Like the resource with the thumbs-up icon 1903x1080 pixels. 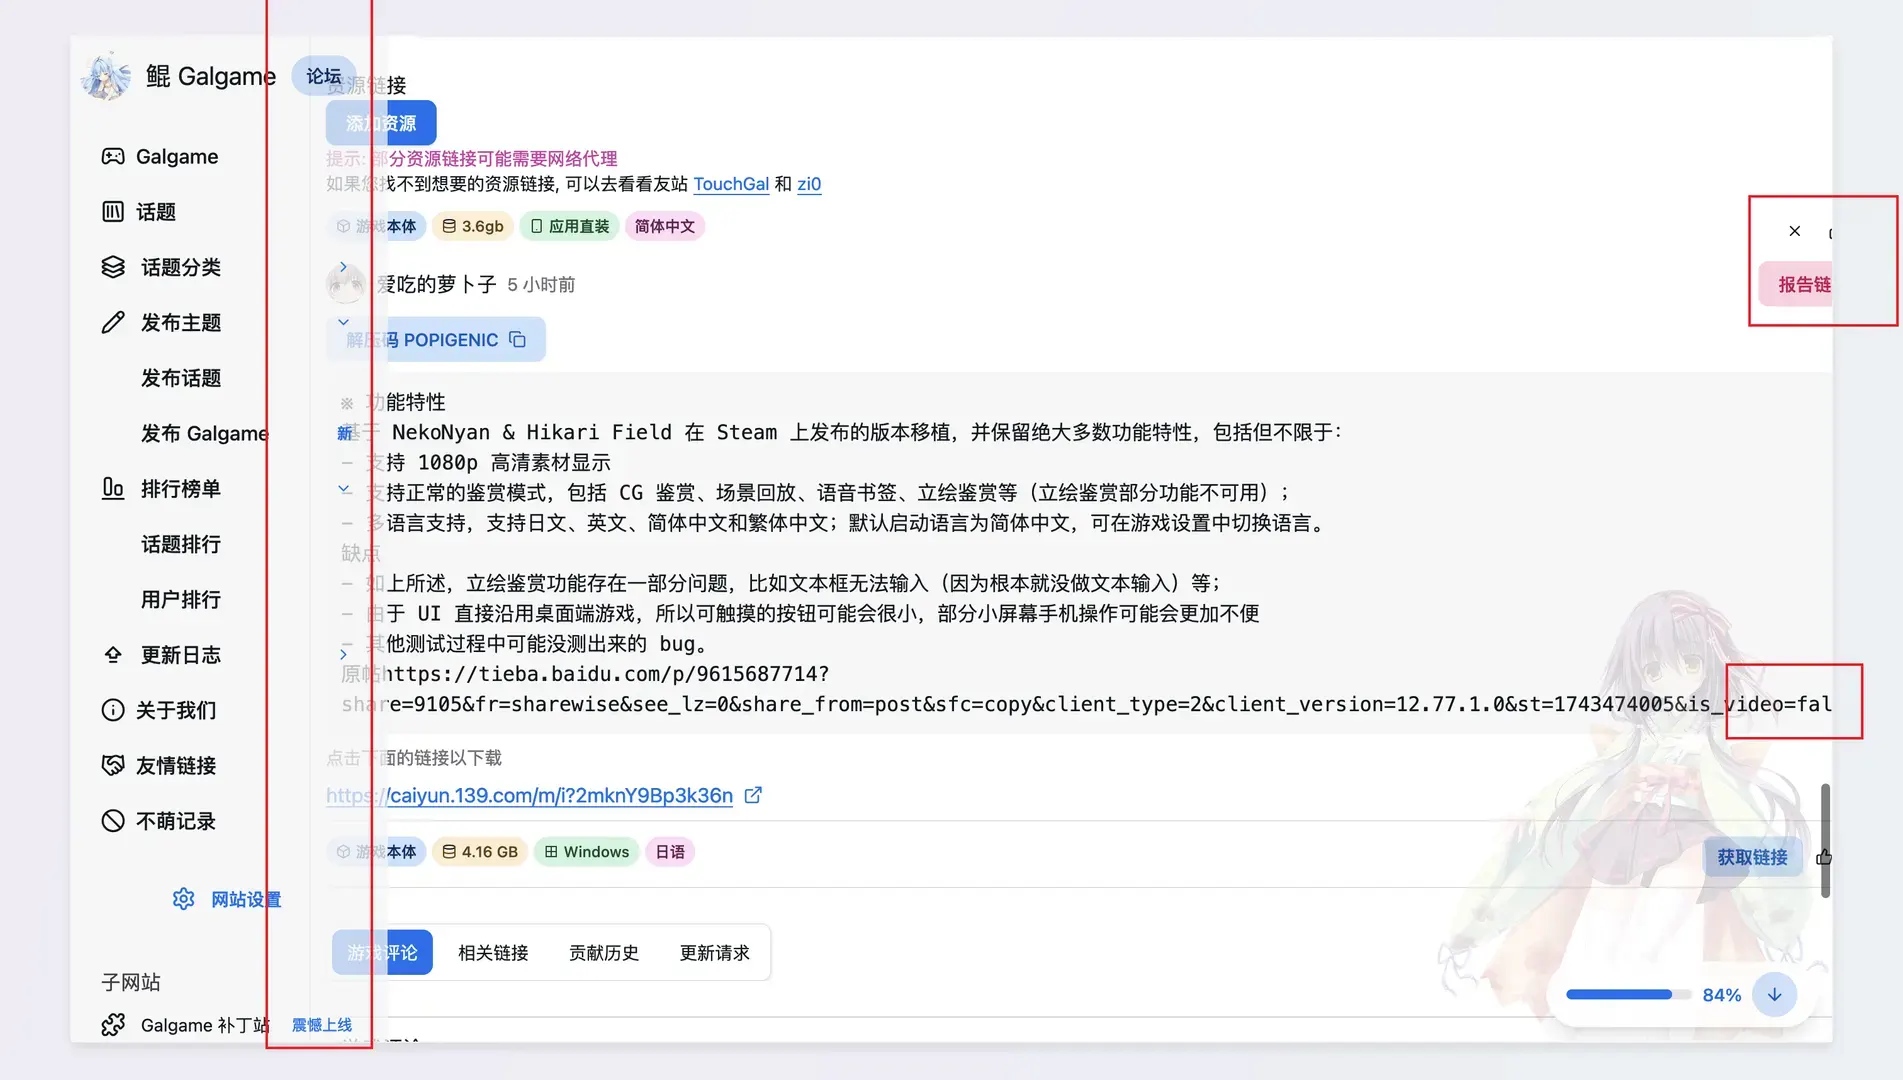pyautogui.click(x=1824, y=857)
